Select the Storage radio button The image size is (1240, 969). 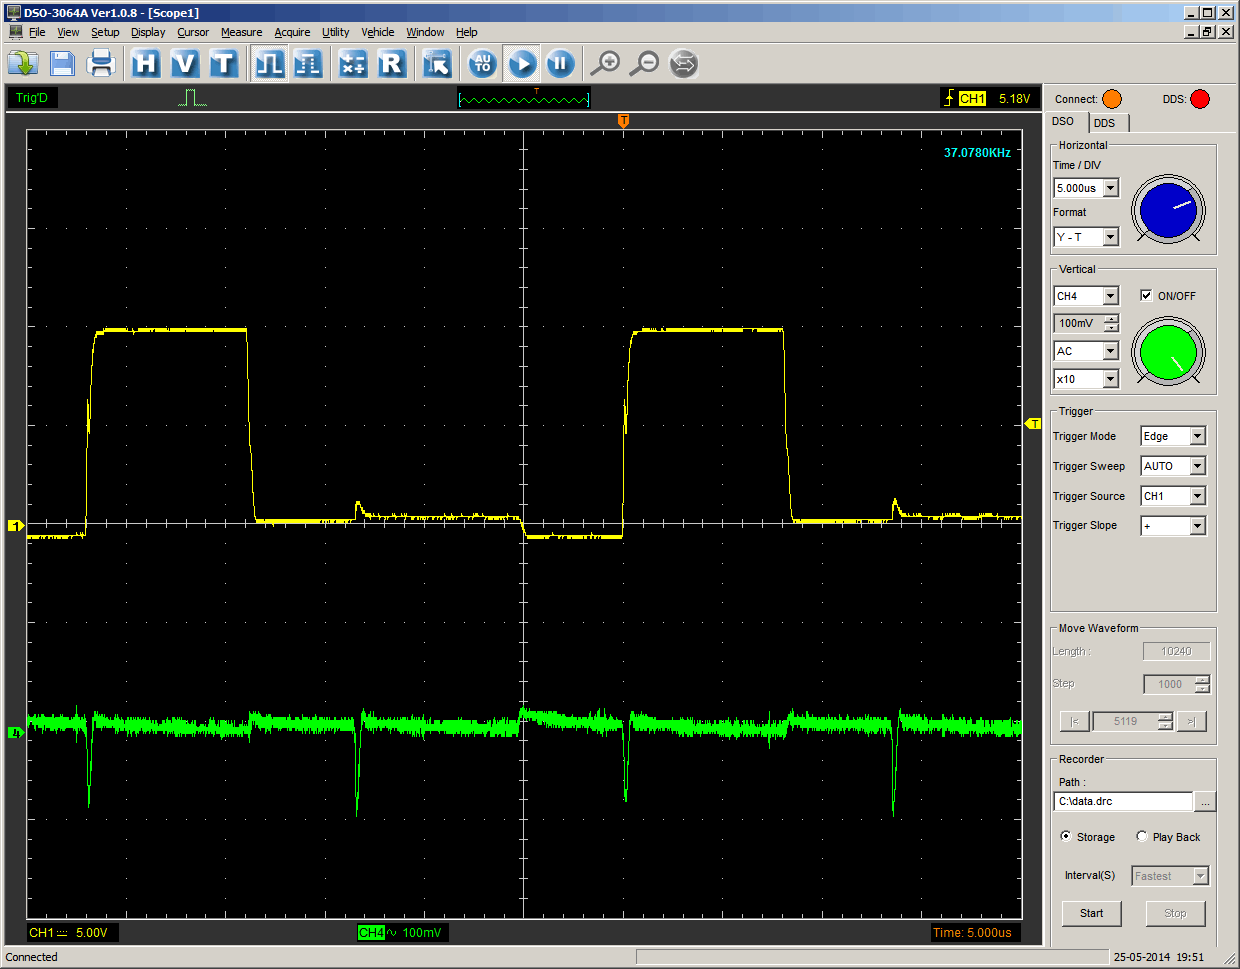(x=1066, y=836)
